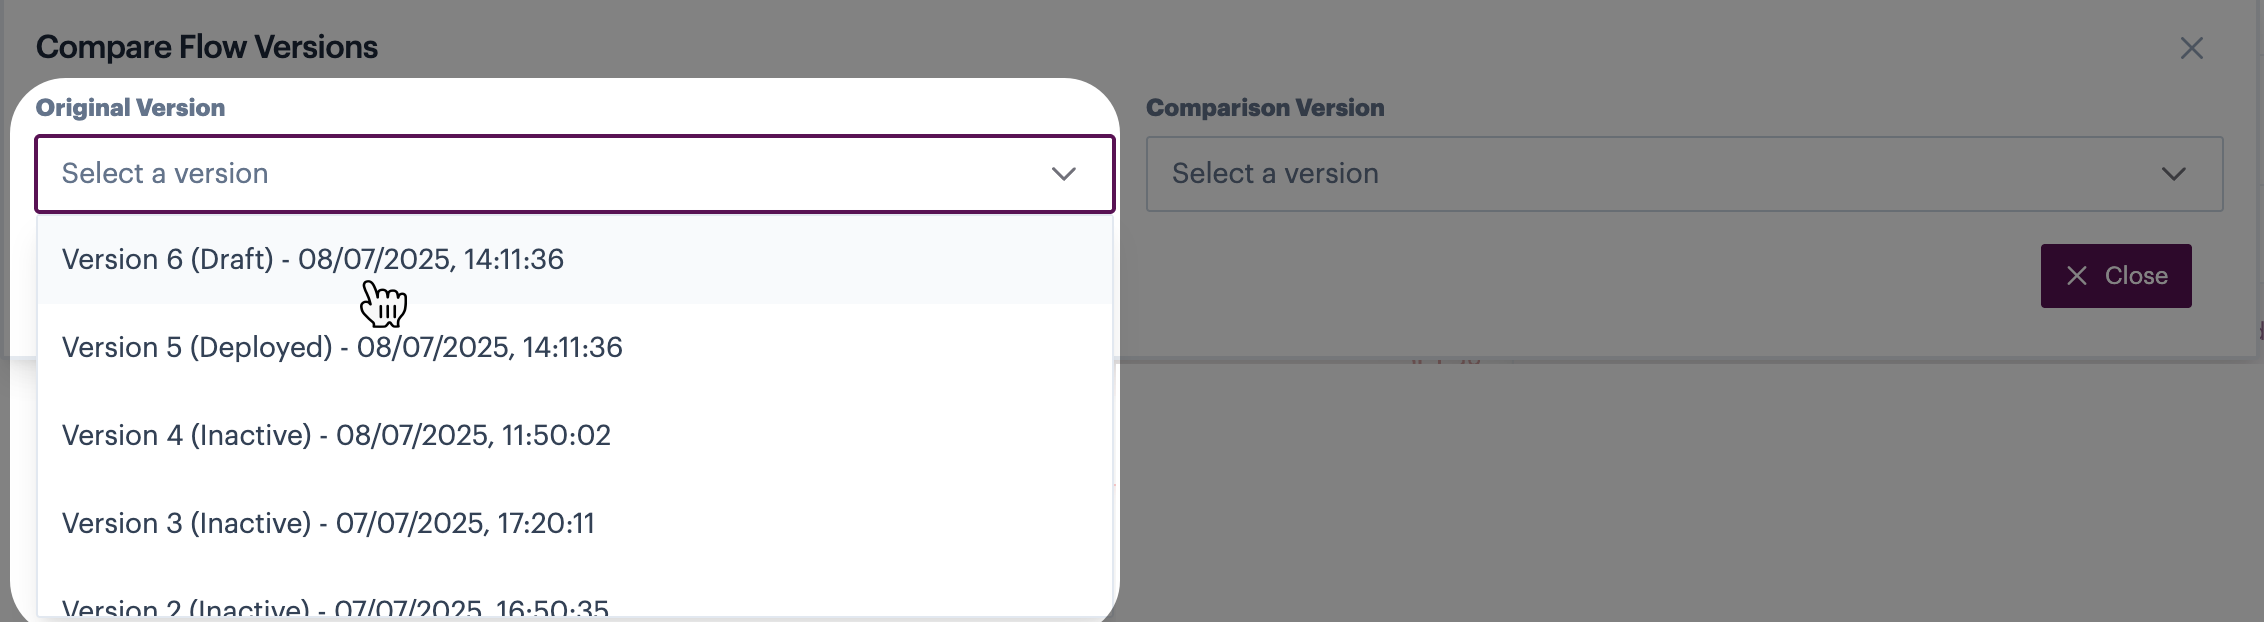Close the Compare Flow Versions dialog with X icon
Screen dimensions: 2264x622
(x=2191, y=48)
